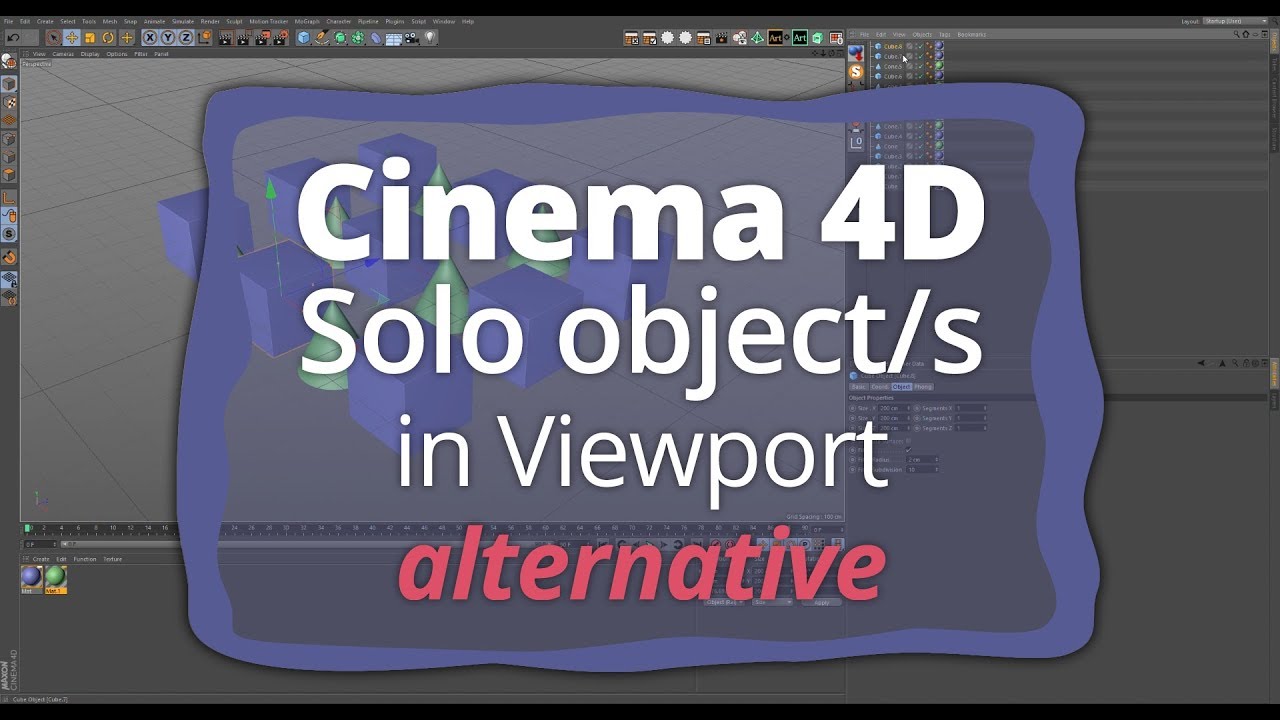Open the viewport Filter menu
Screen dimensions: 1280x720
pyautogui.click(x=141, y=54)
